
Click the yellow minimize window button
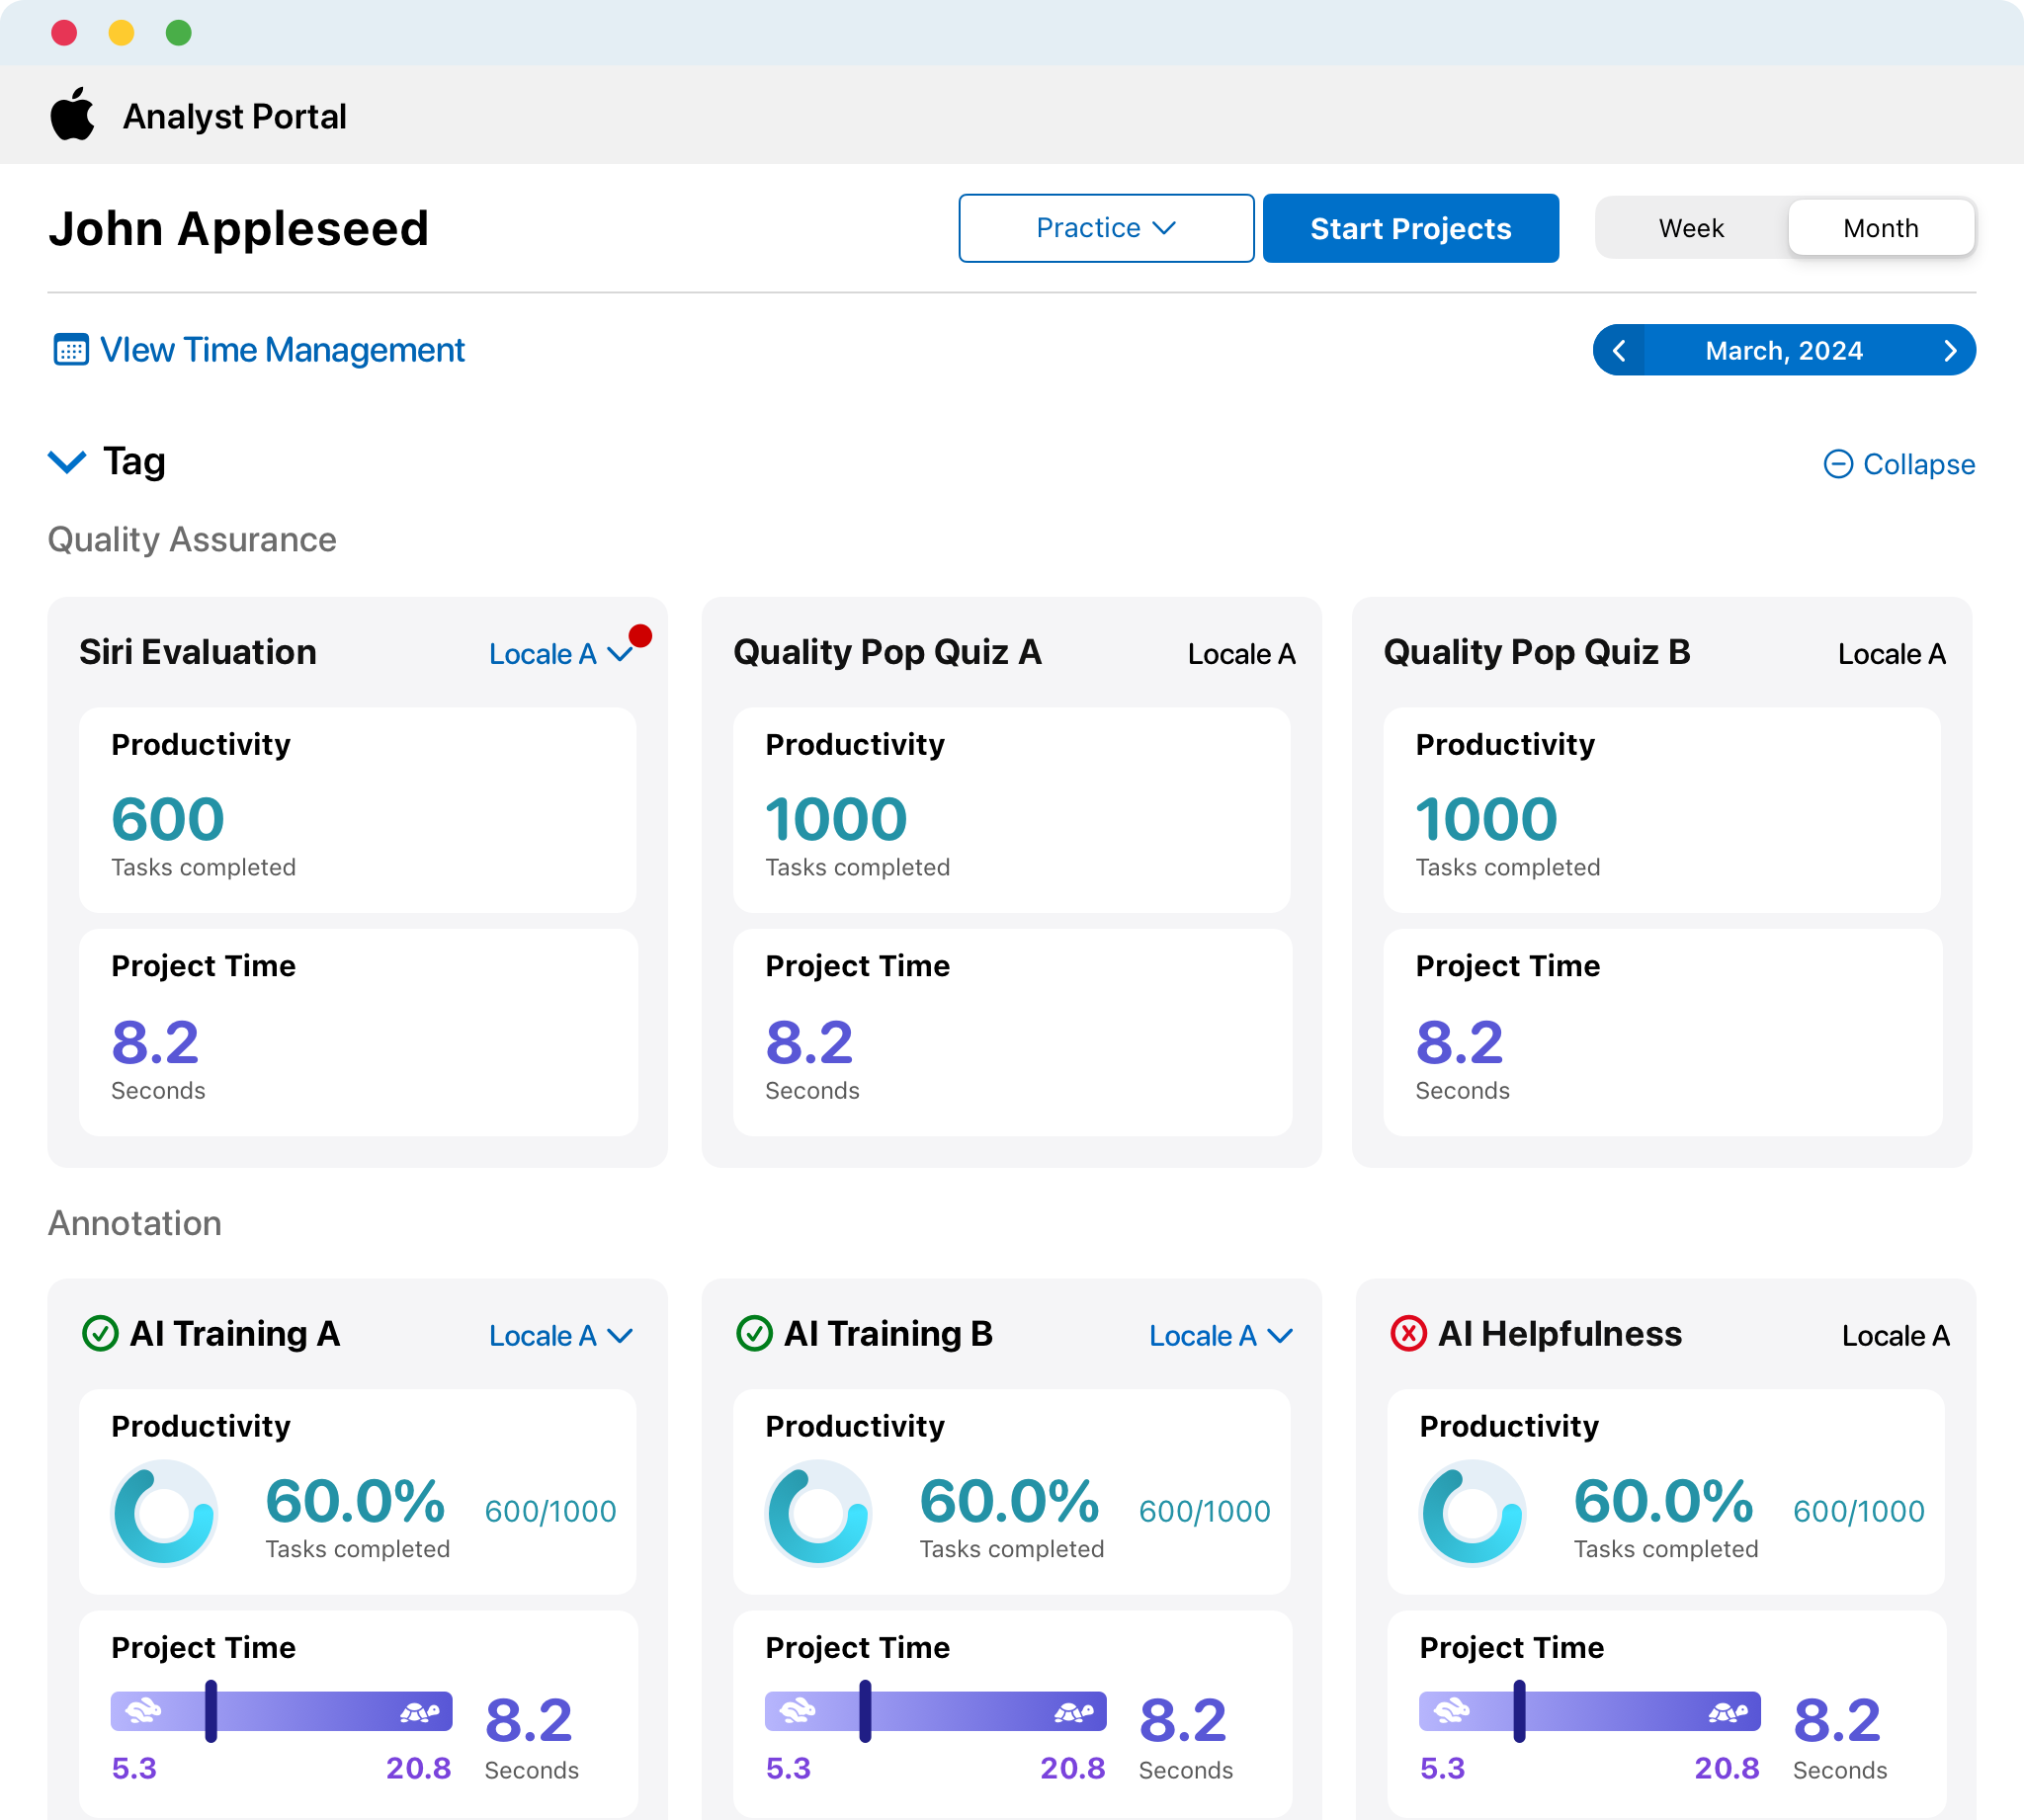coord(121,33)
